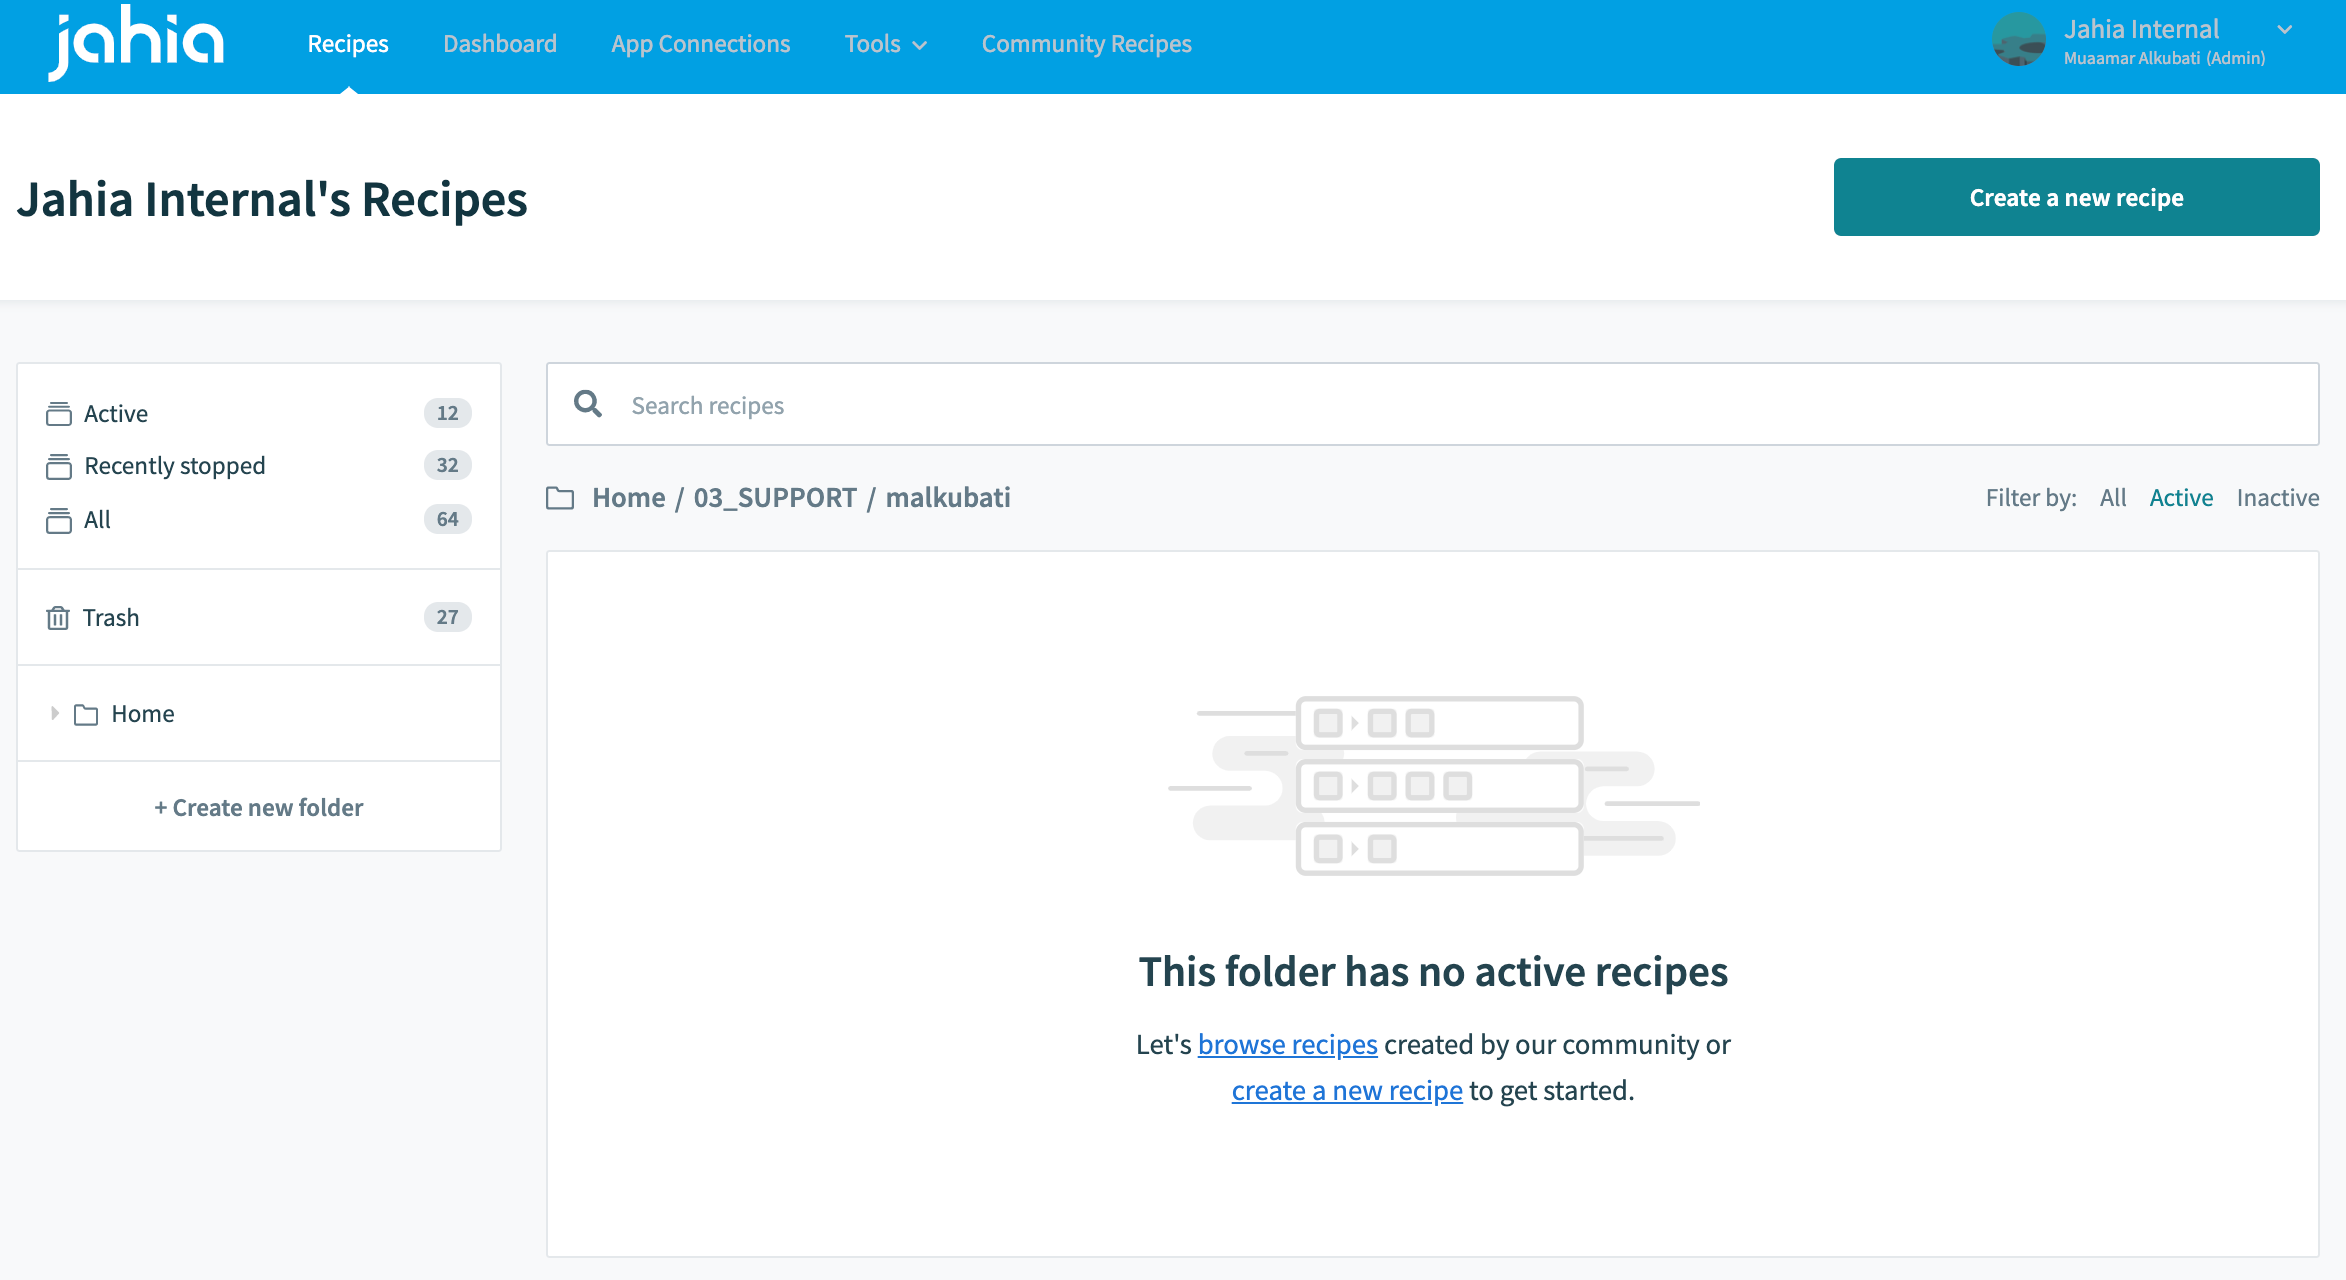This screenshot has height=1280, width=2346.
Task: Open Community Recipes in the nav bar
Action: pos(1087,44)
